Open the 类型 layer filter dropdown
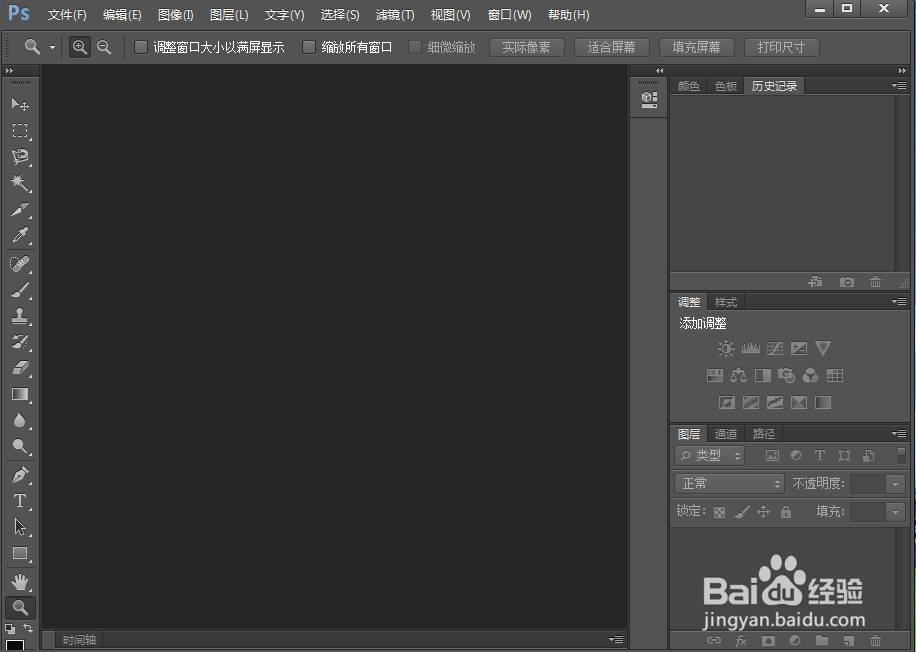This screenshot has height=652, width=916. (709, 456)
